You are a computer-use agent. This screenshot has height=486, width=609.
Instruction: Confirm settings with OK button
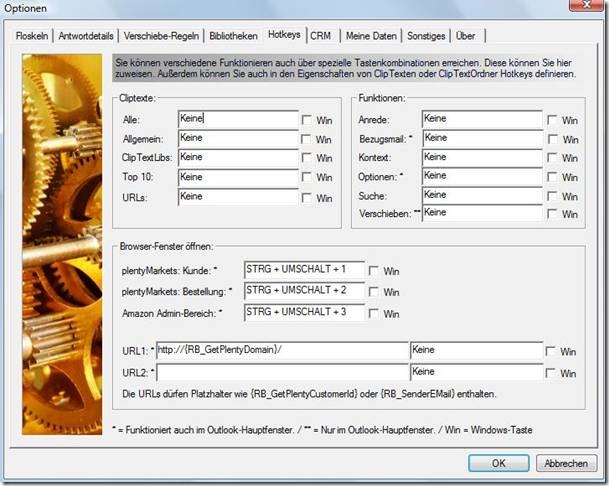(499, 463)
